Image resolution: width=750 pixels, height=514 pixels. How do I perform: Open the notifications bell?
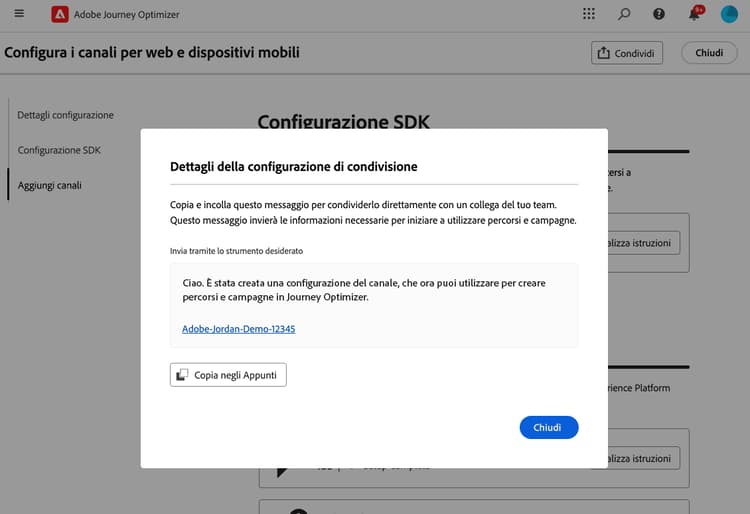pos(695,13)
